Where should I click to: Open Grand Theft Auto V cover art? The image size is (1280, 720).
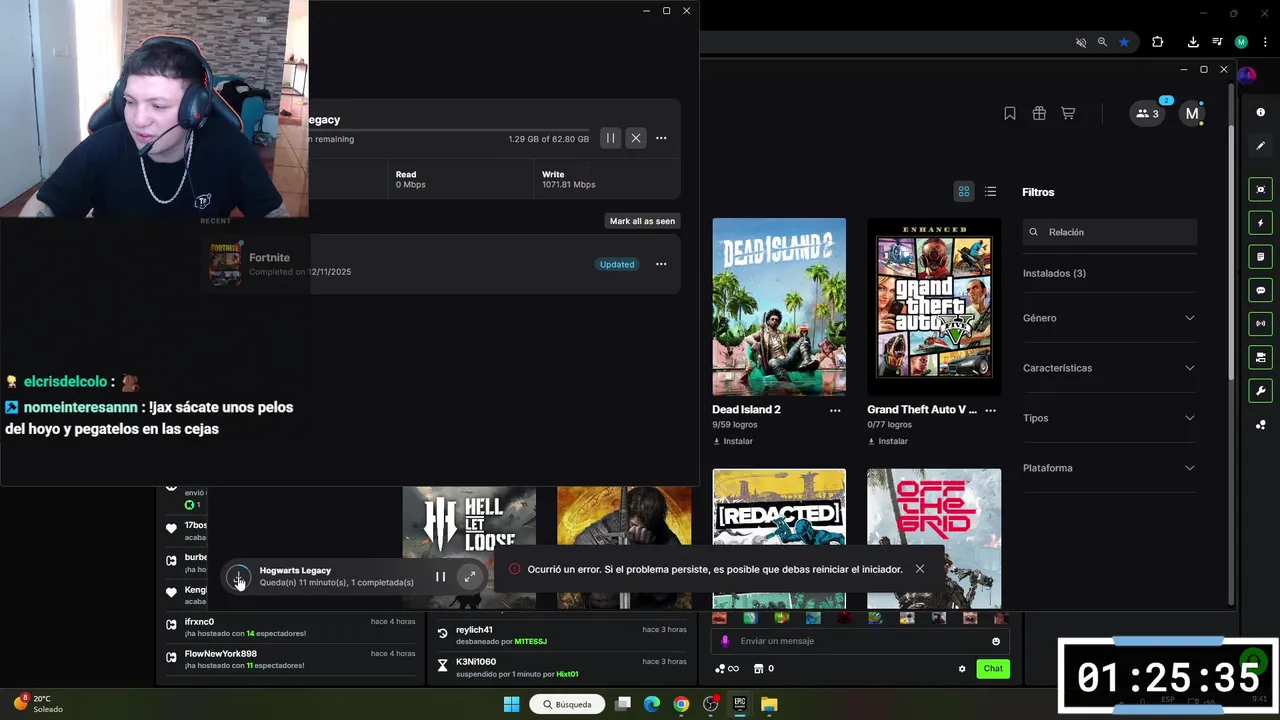pos(934,306)
